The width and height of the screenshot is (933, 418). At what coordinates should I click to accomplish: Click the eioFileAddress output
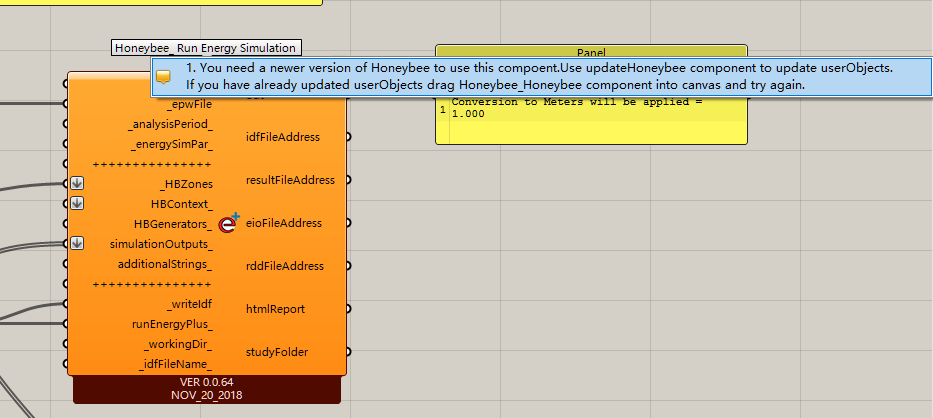pos(284,223)
